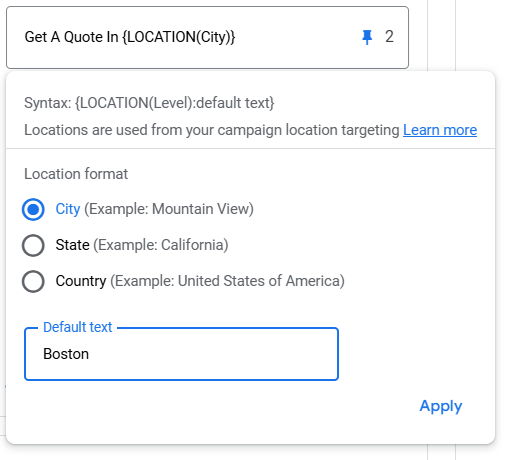
Task: Select the State radio button
Action: pos(33,245)
